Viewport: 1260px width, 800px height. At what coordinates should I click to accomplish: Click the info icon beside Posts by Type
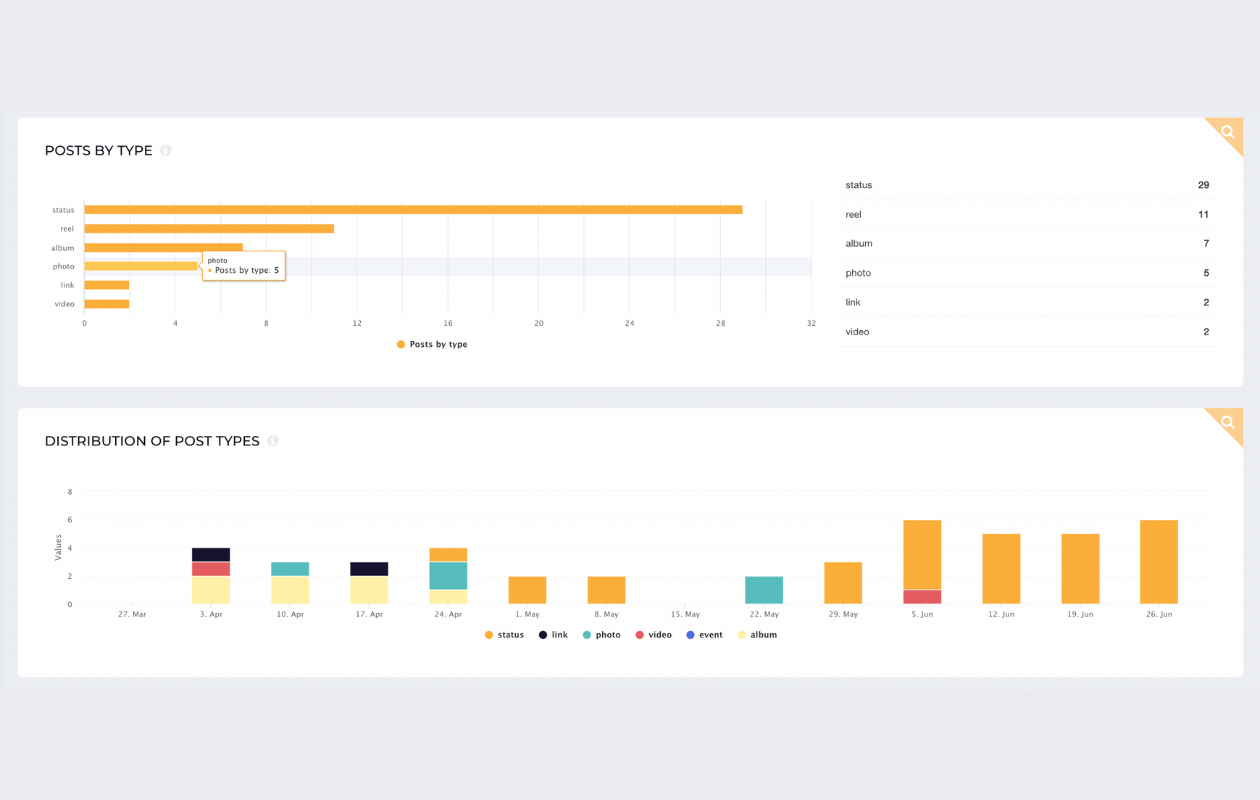(166, 151)
